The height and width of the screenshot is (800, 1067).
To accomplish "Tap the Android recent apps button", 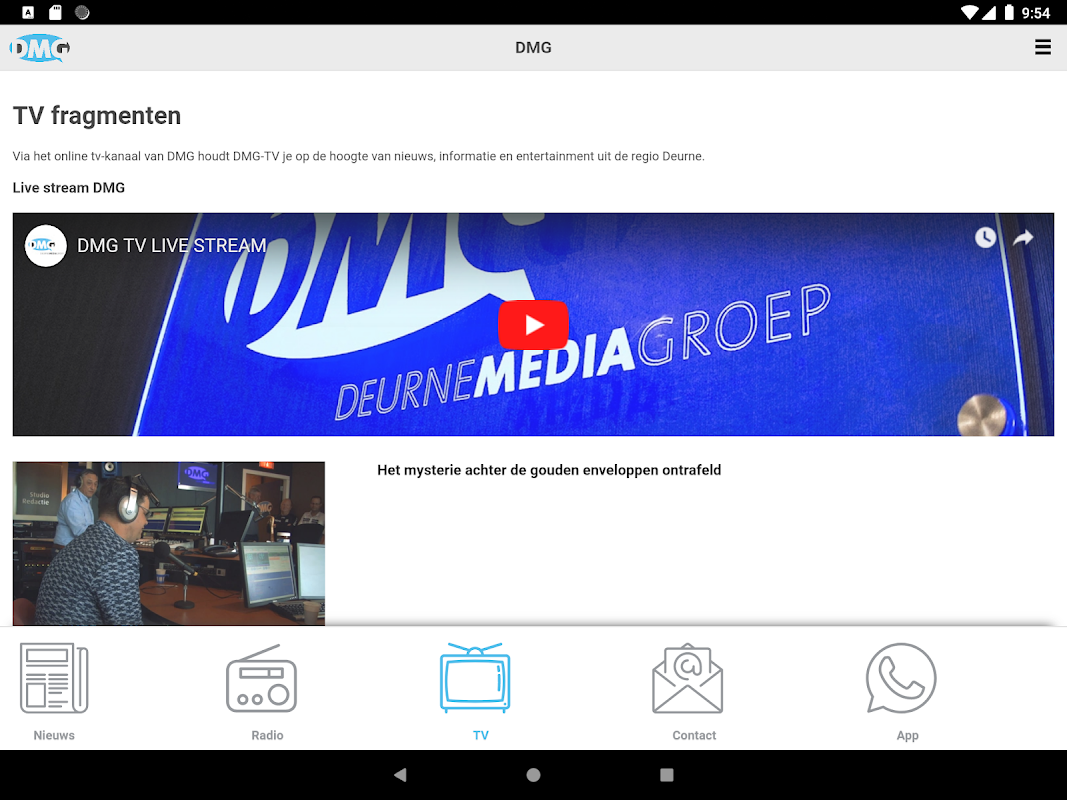I will tap(667, 775).
